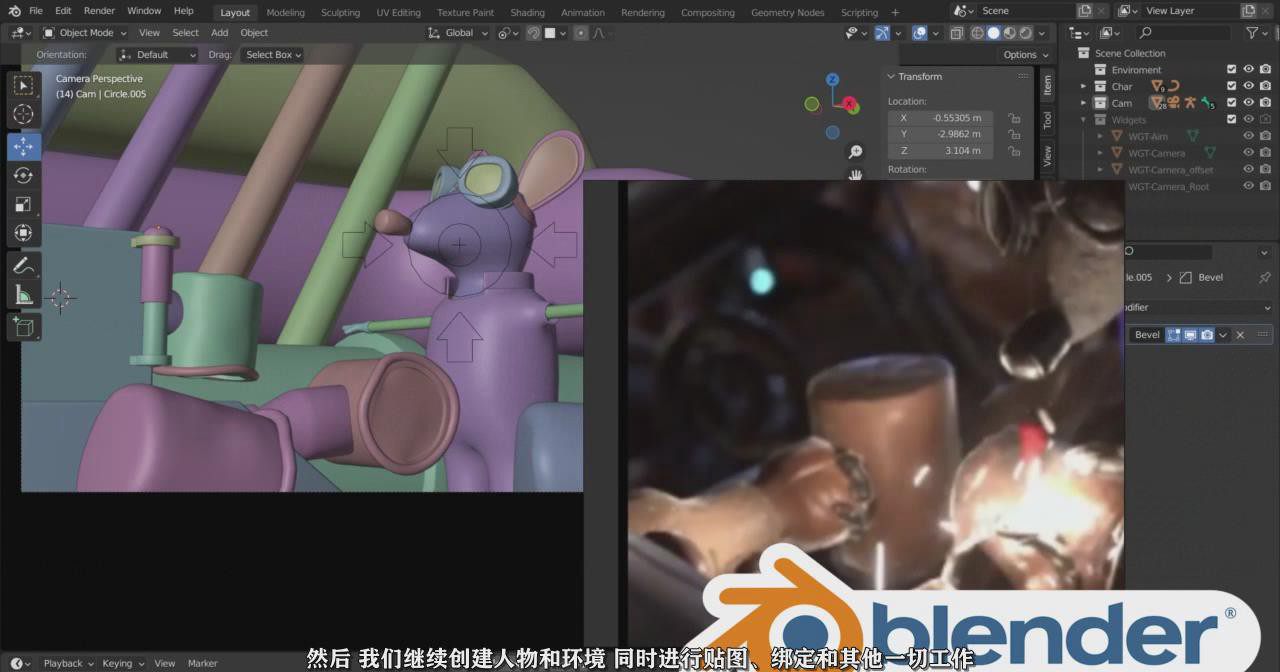Lock the Y location value
1280x672 pixels.
coord(1013,134)
